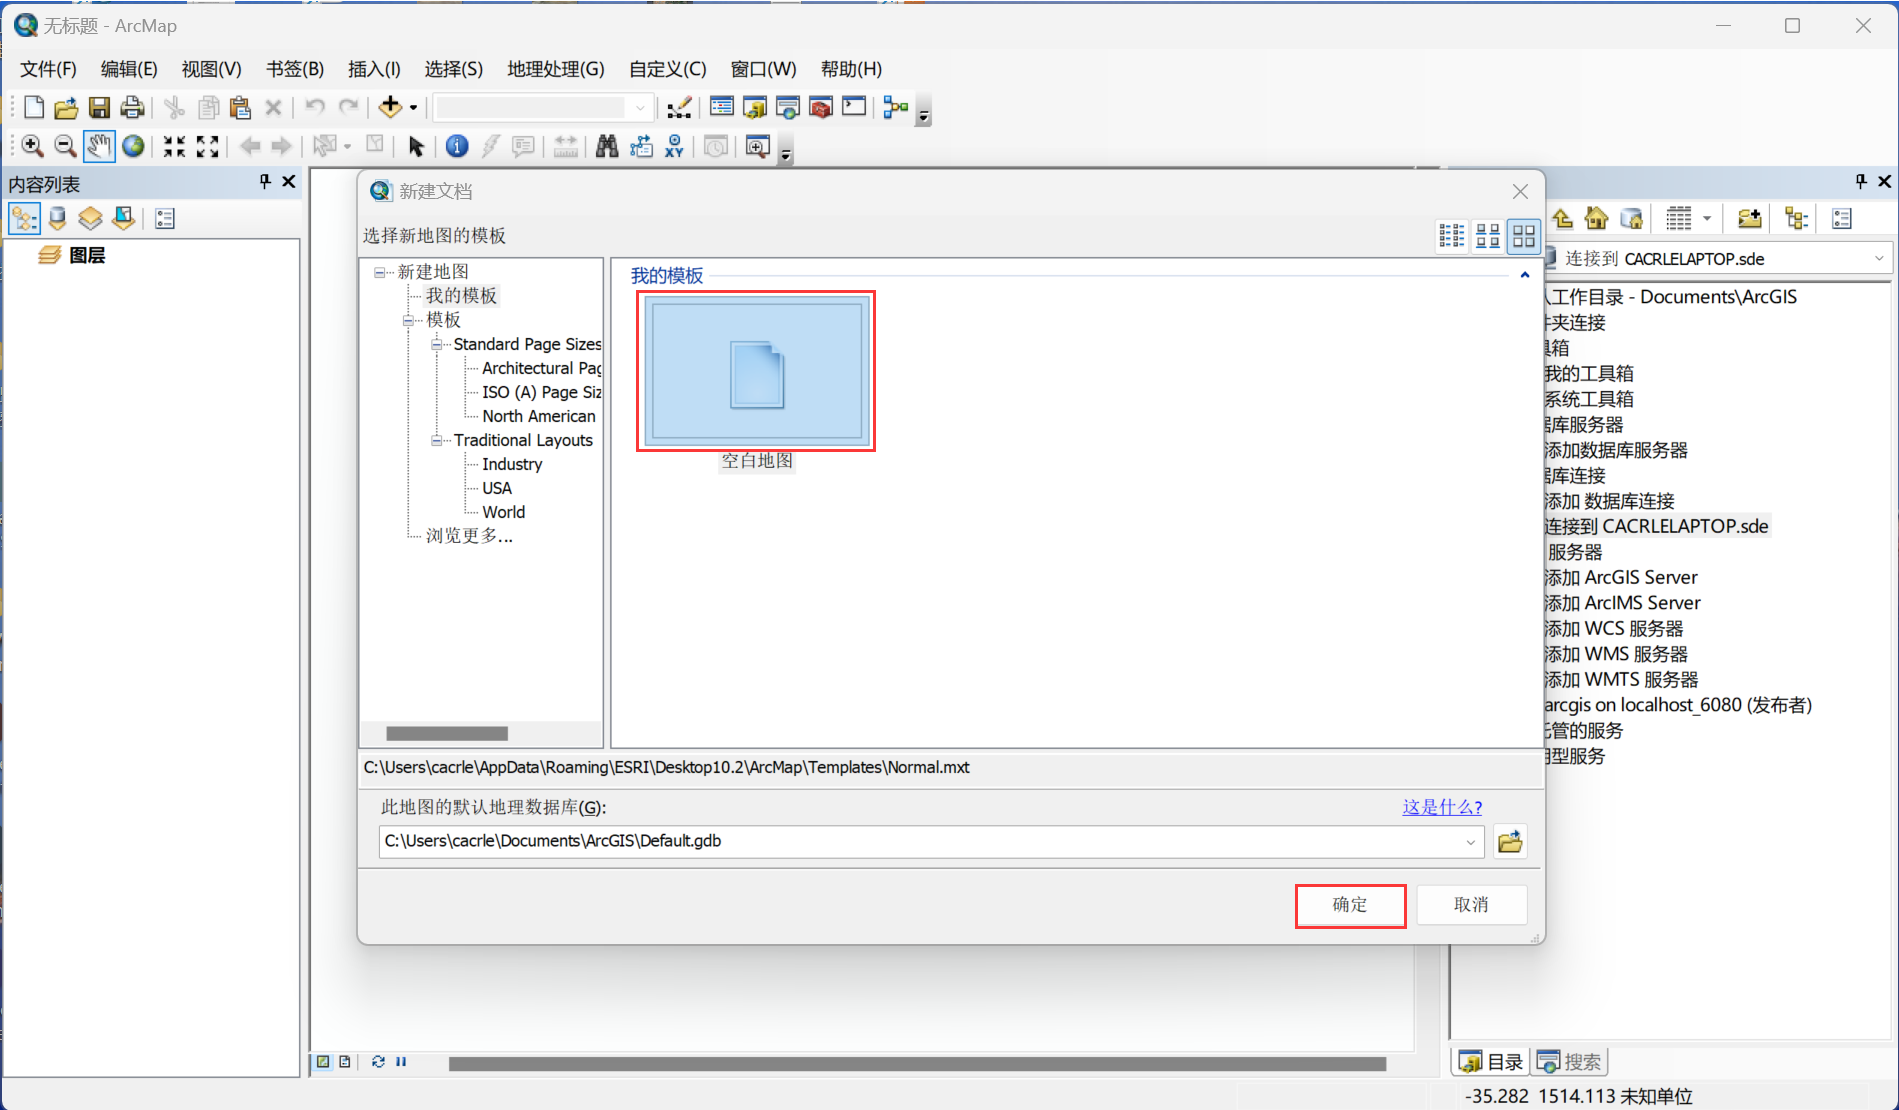Click the Print toolbar icon
The image size is (1899, 1110).
coord(132,107)
